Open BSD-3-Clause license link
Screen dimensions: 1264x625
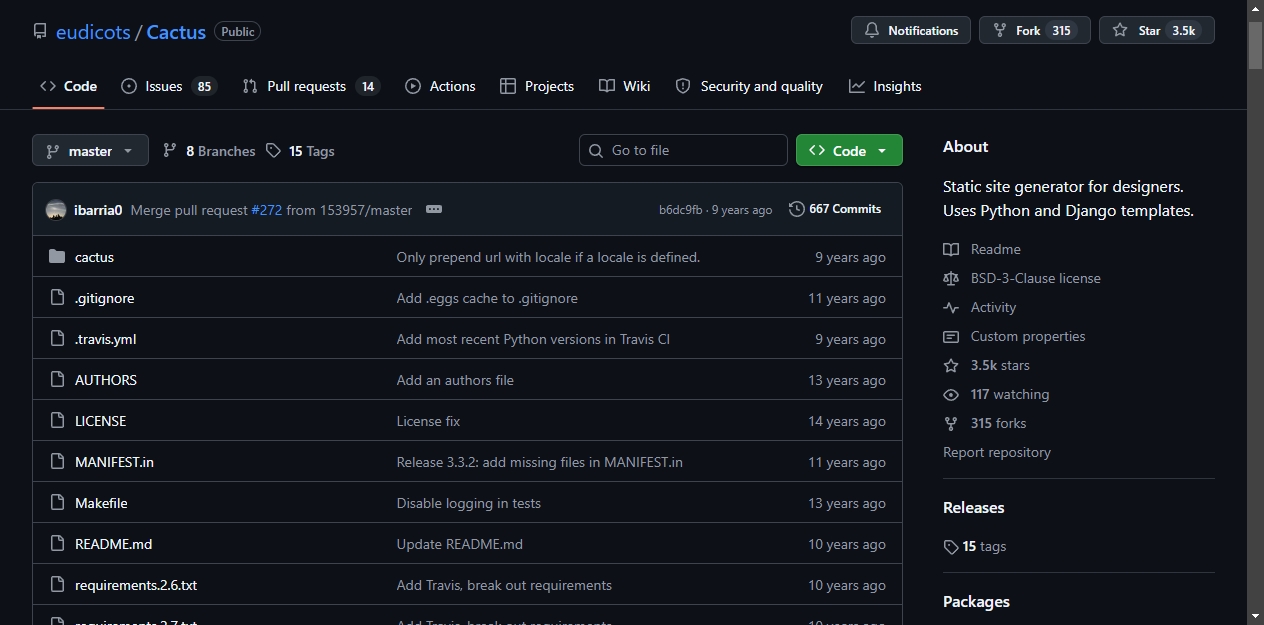click(1022, 278)
